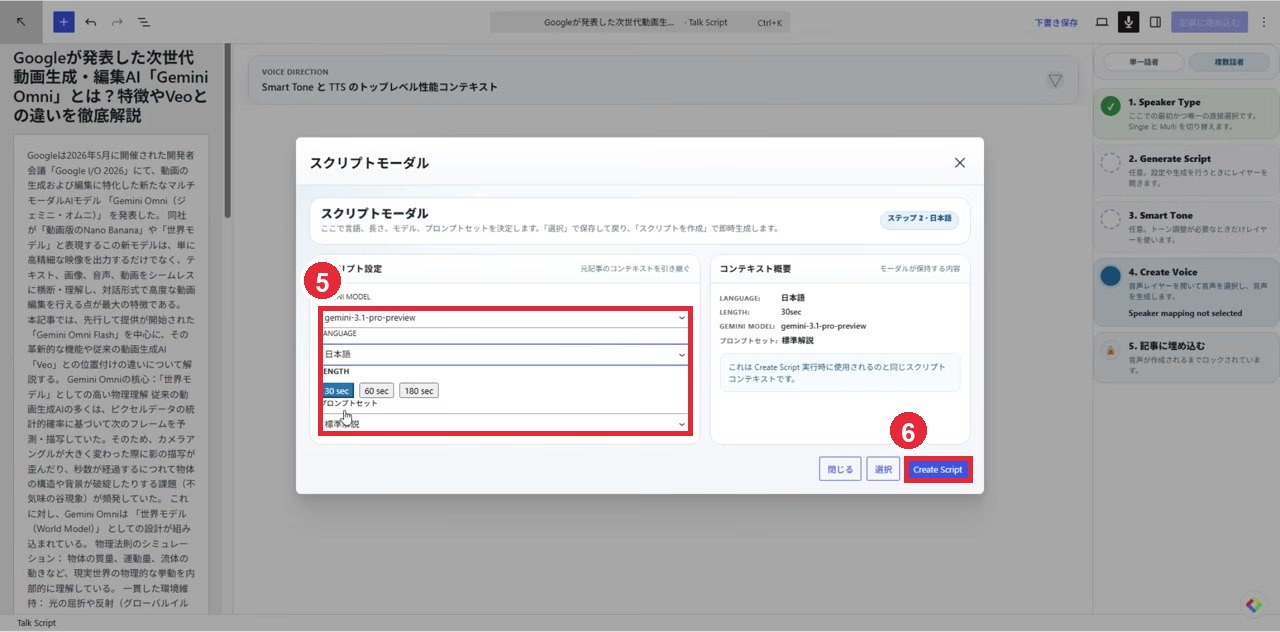This screenshot has height=632, width=1280.
Task: Click the article title heading text
Action: (x=111, y=86)
